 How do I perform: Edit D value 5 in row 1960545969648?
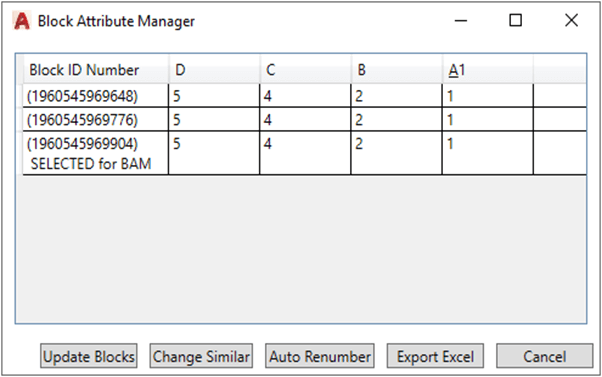pos(214,96)
